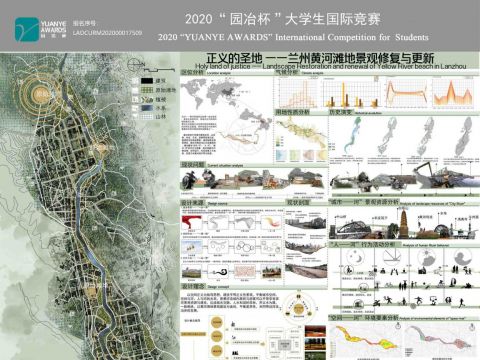Click the 设计来源 section heading
480x360 pixels.
(x=193, y=203)
